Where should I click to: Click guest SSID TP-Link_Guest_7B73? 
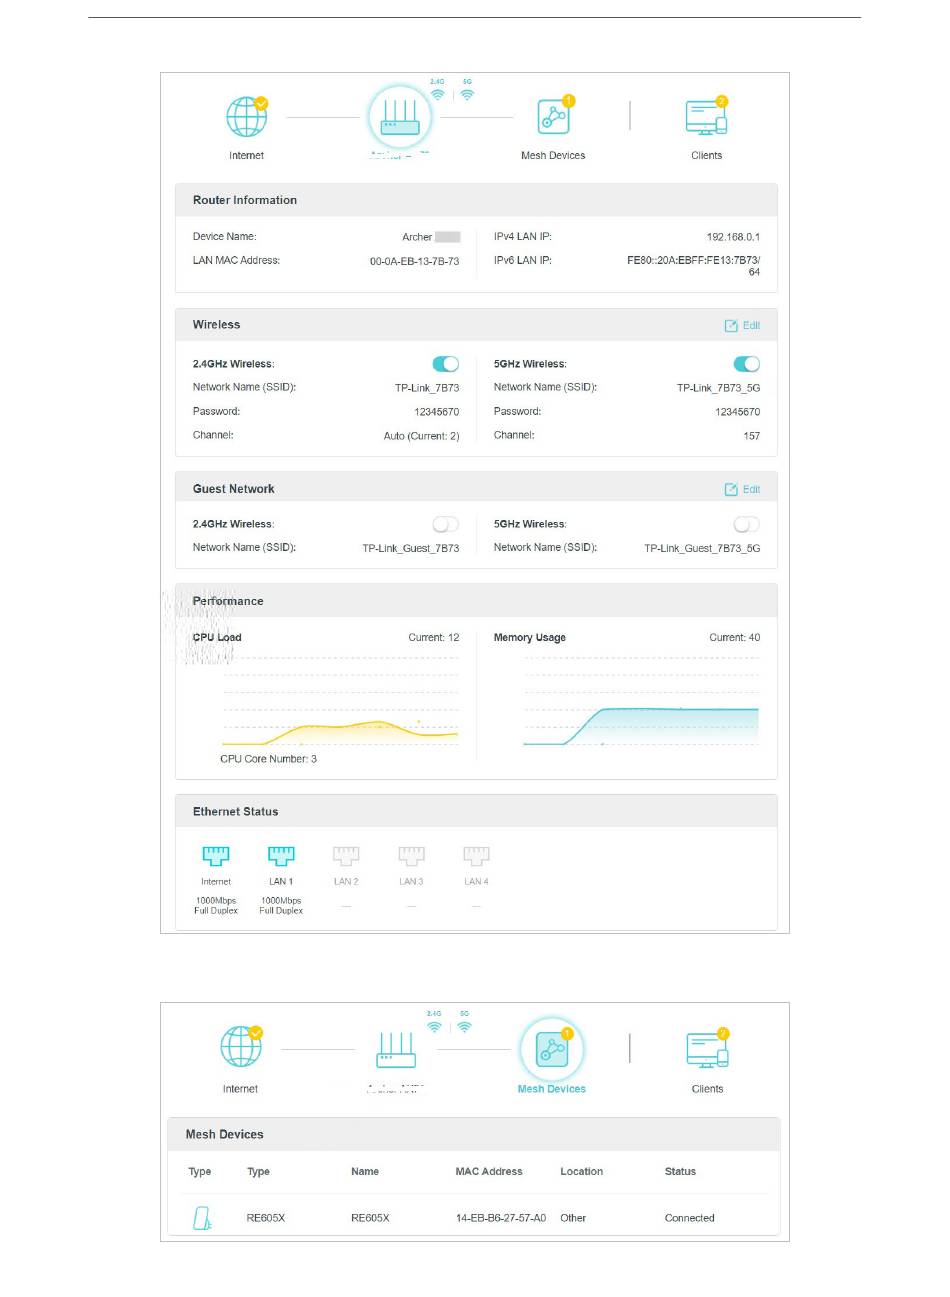[x=411, y=548]
